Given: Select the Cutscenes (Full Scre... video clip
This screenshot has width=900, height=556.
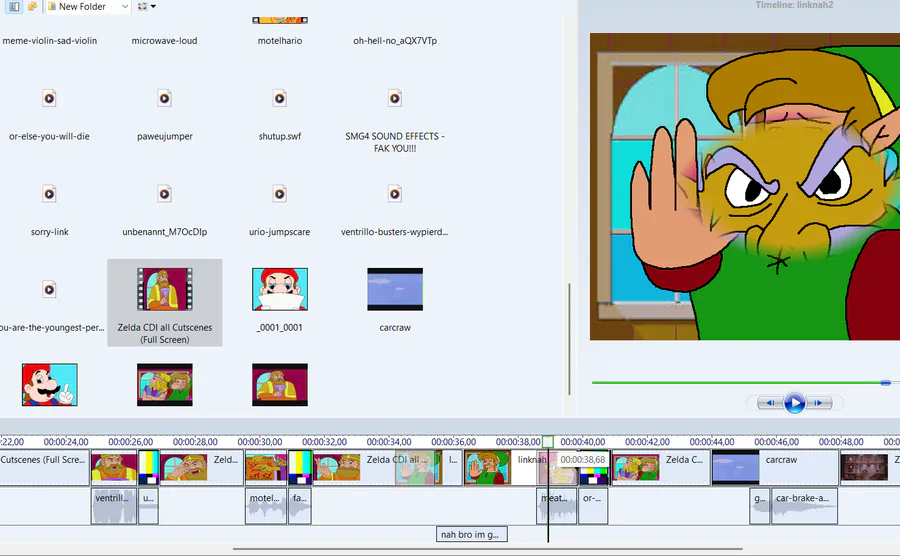Looking at the screenshot, I should 45,467.
